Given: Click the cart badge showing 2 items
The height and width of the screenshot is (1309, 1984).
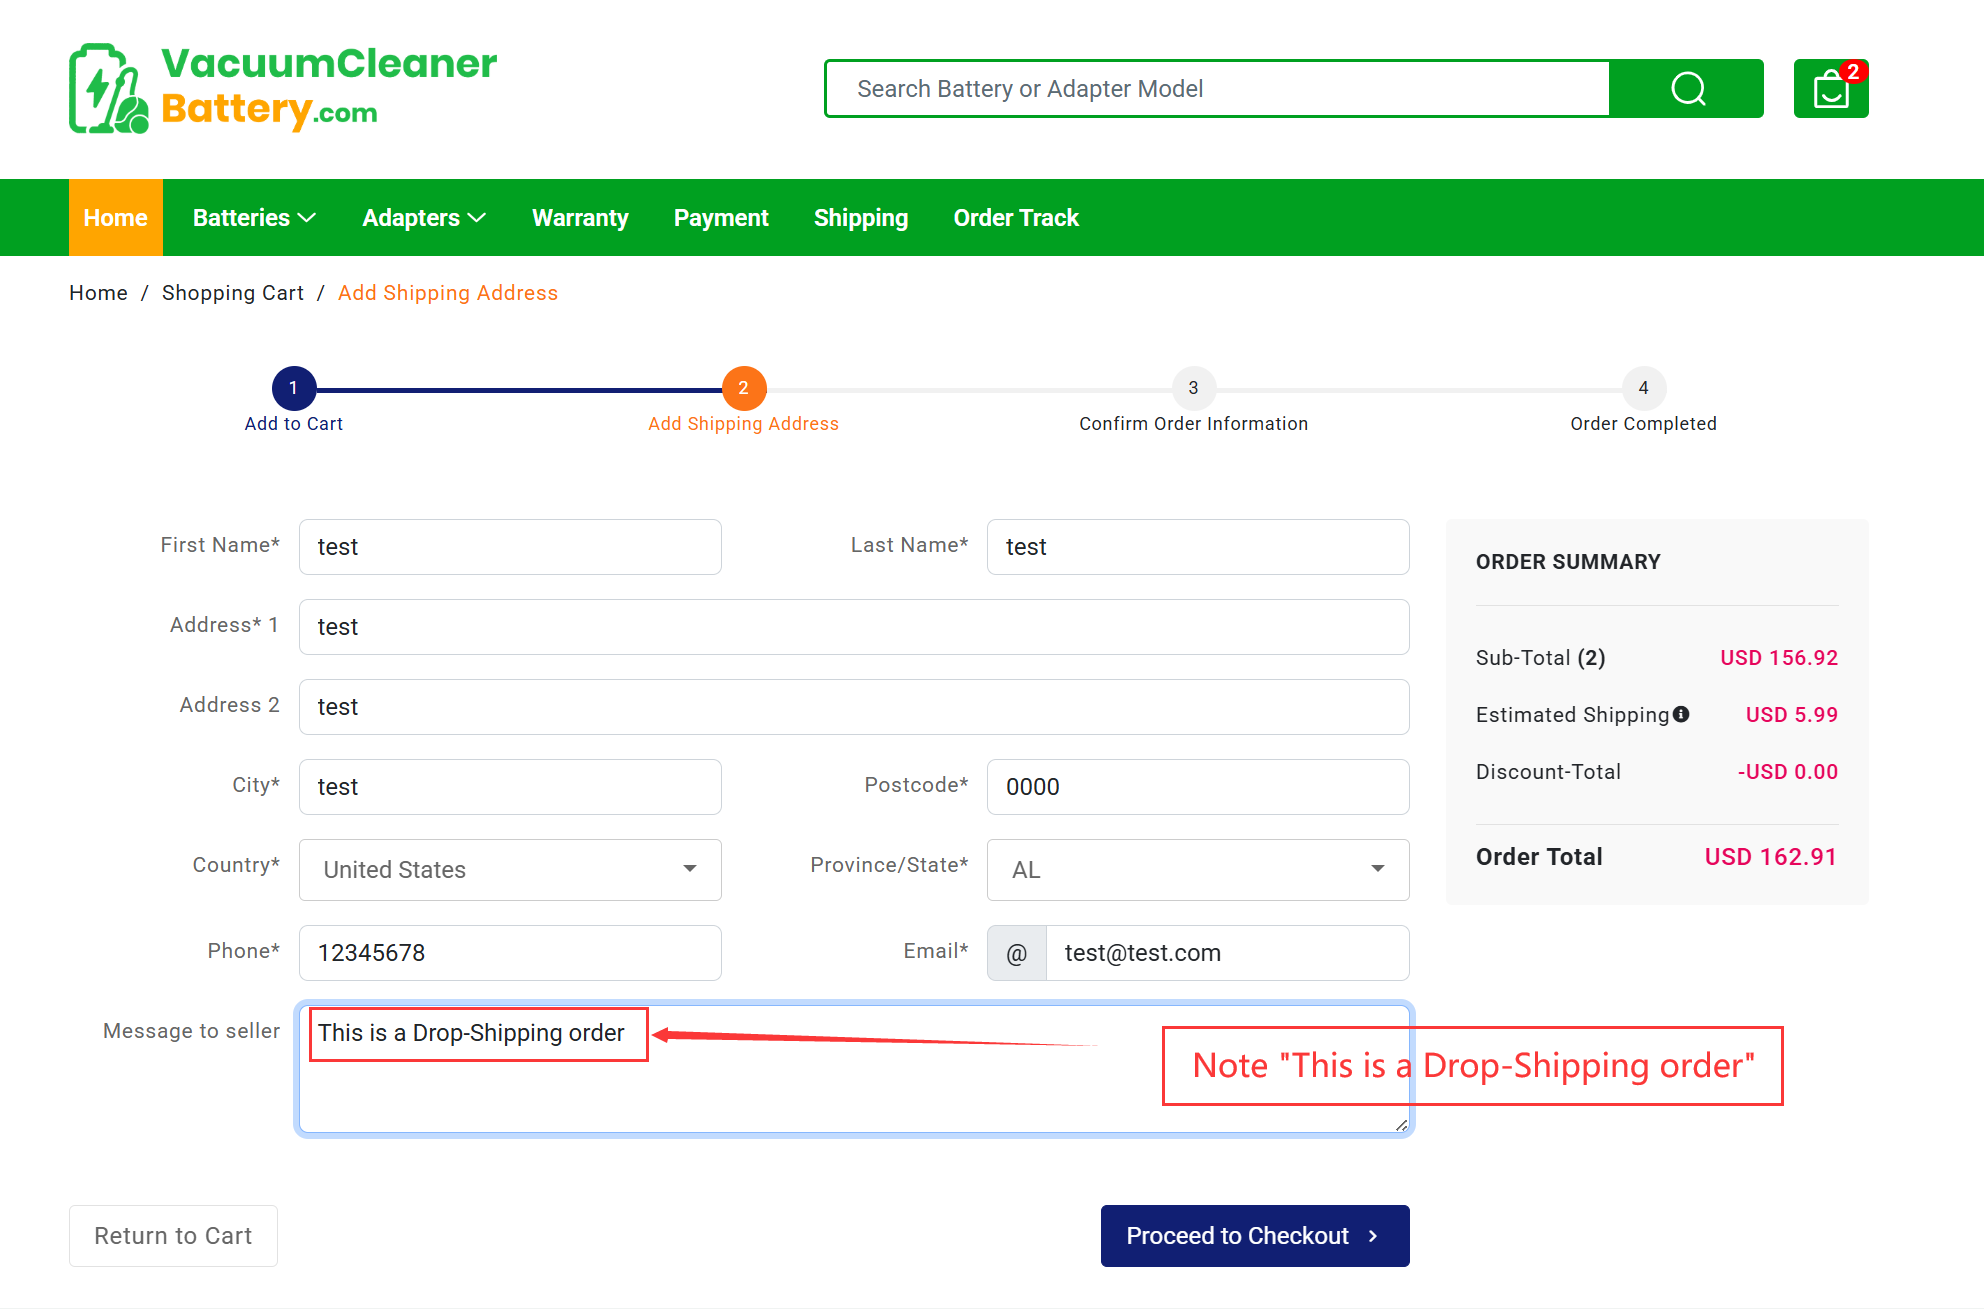Looking at the screenshot, I should (x=1855, y=71).
